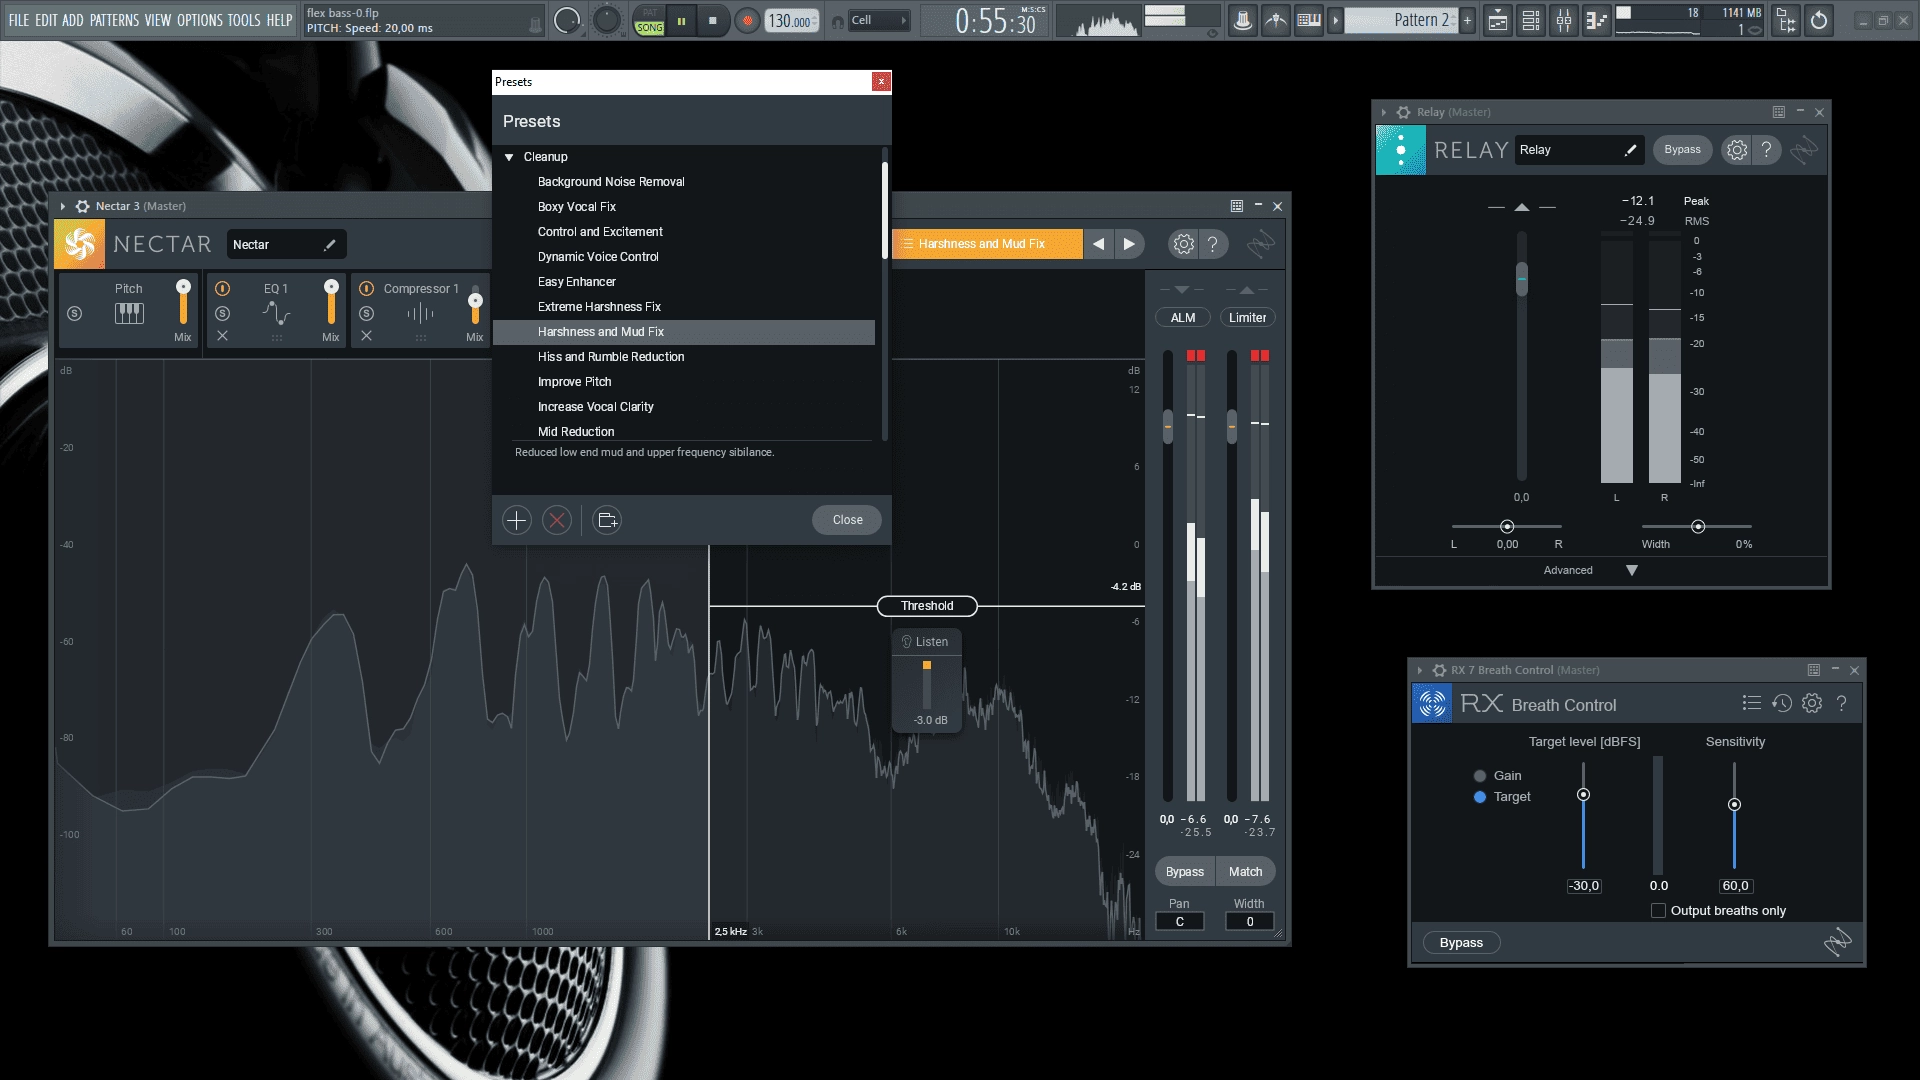Click the tempo 130.000 field
Image resolution: width=1920 pixels, height=1080 pixels.
point(790,21)
